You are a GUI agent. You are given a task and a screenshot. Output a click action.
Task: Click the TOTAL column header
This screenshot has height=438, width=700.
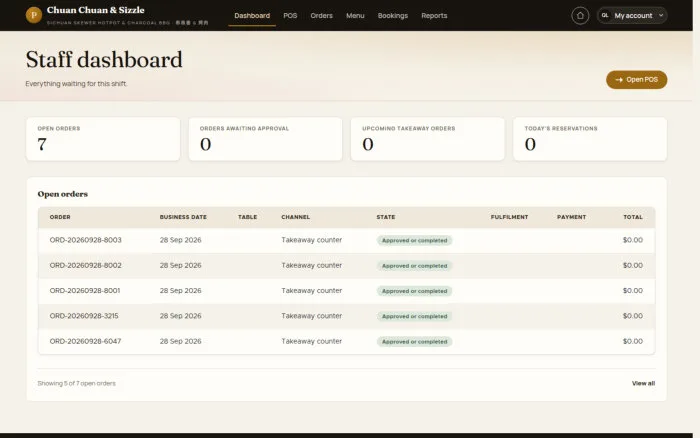(633, 217)
